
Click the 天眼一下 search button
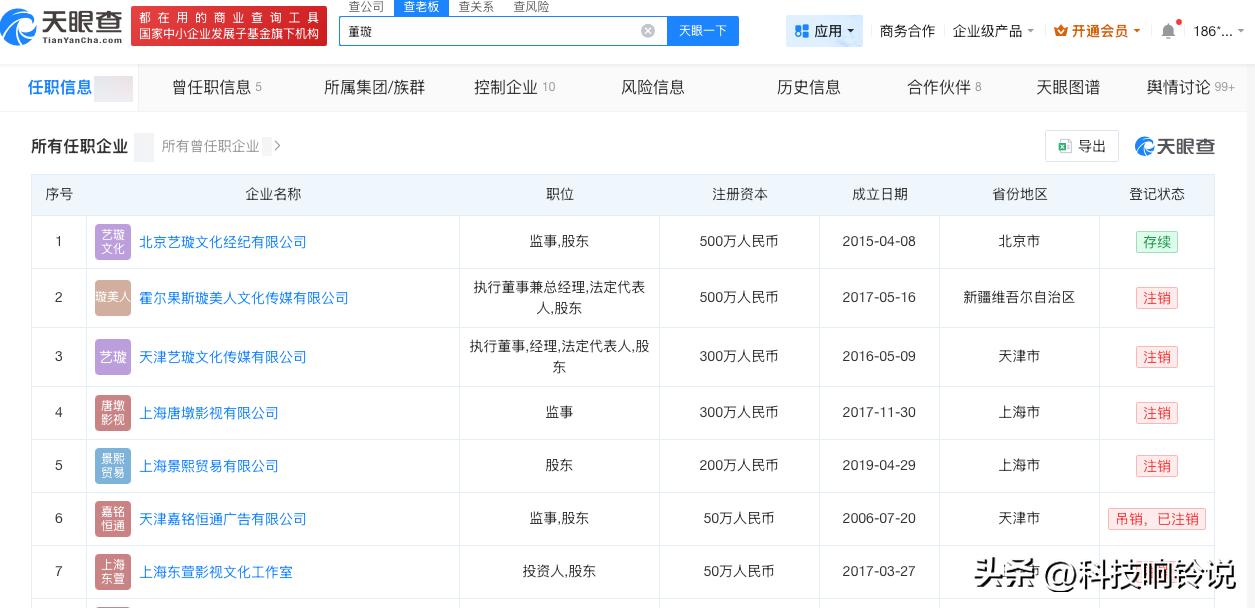click(702, 31)
